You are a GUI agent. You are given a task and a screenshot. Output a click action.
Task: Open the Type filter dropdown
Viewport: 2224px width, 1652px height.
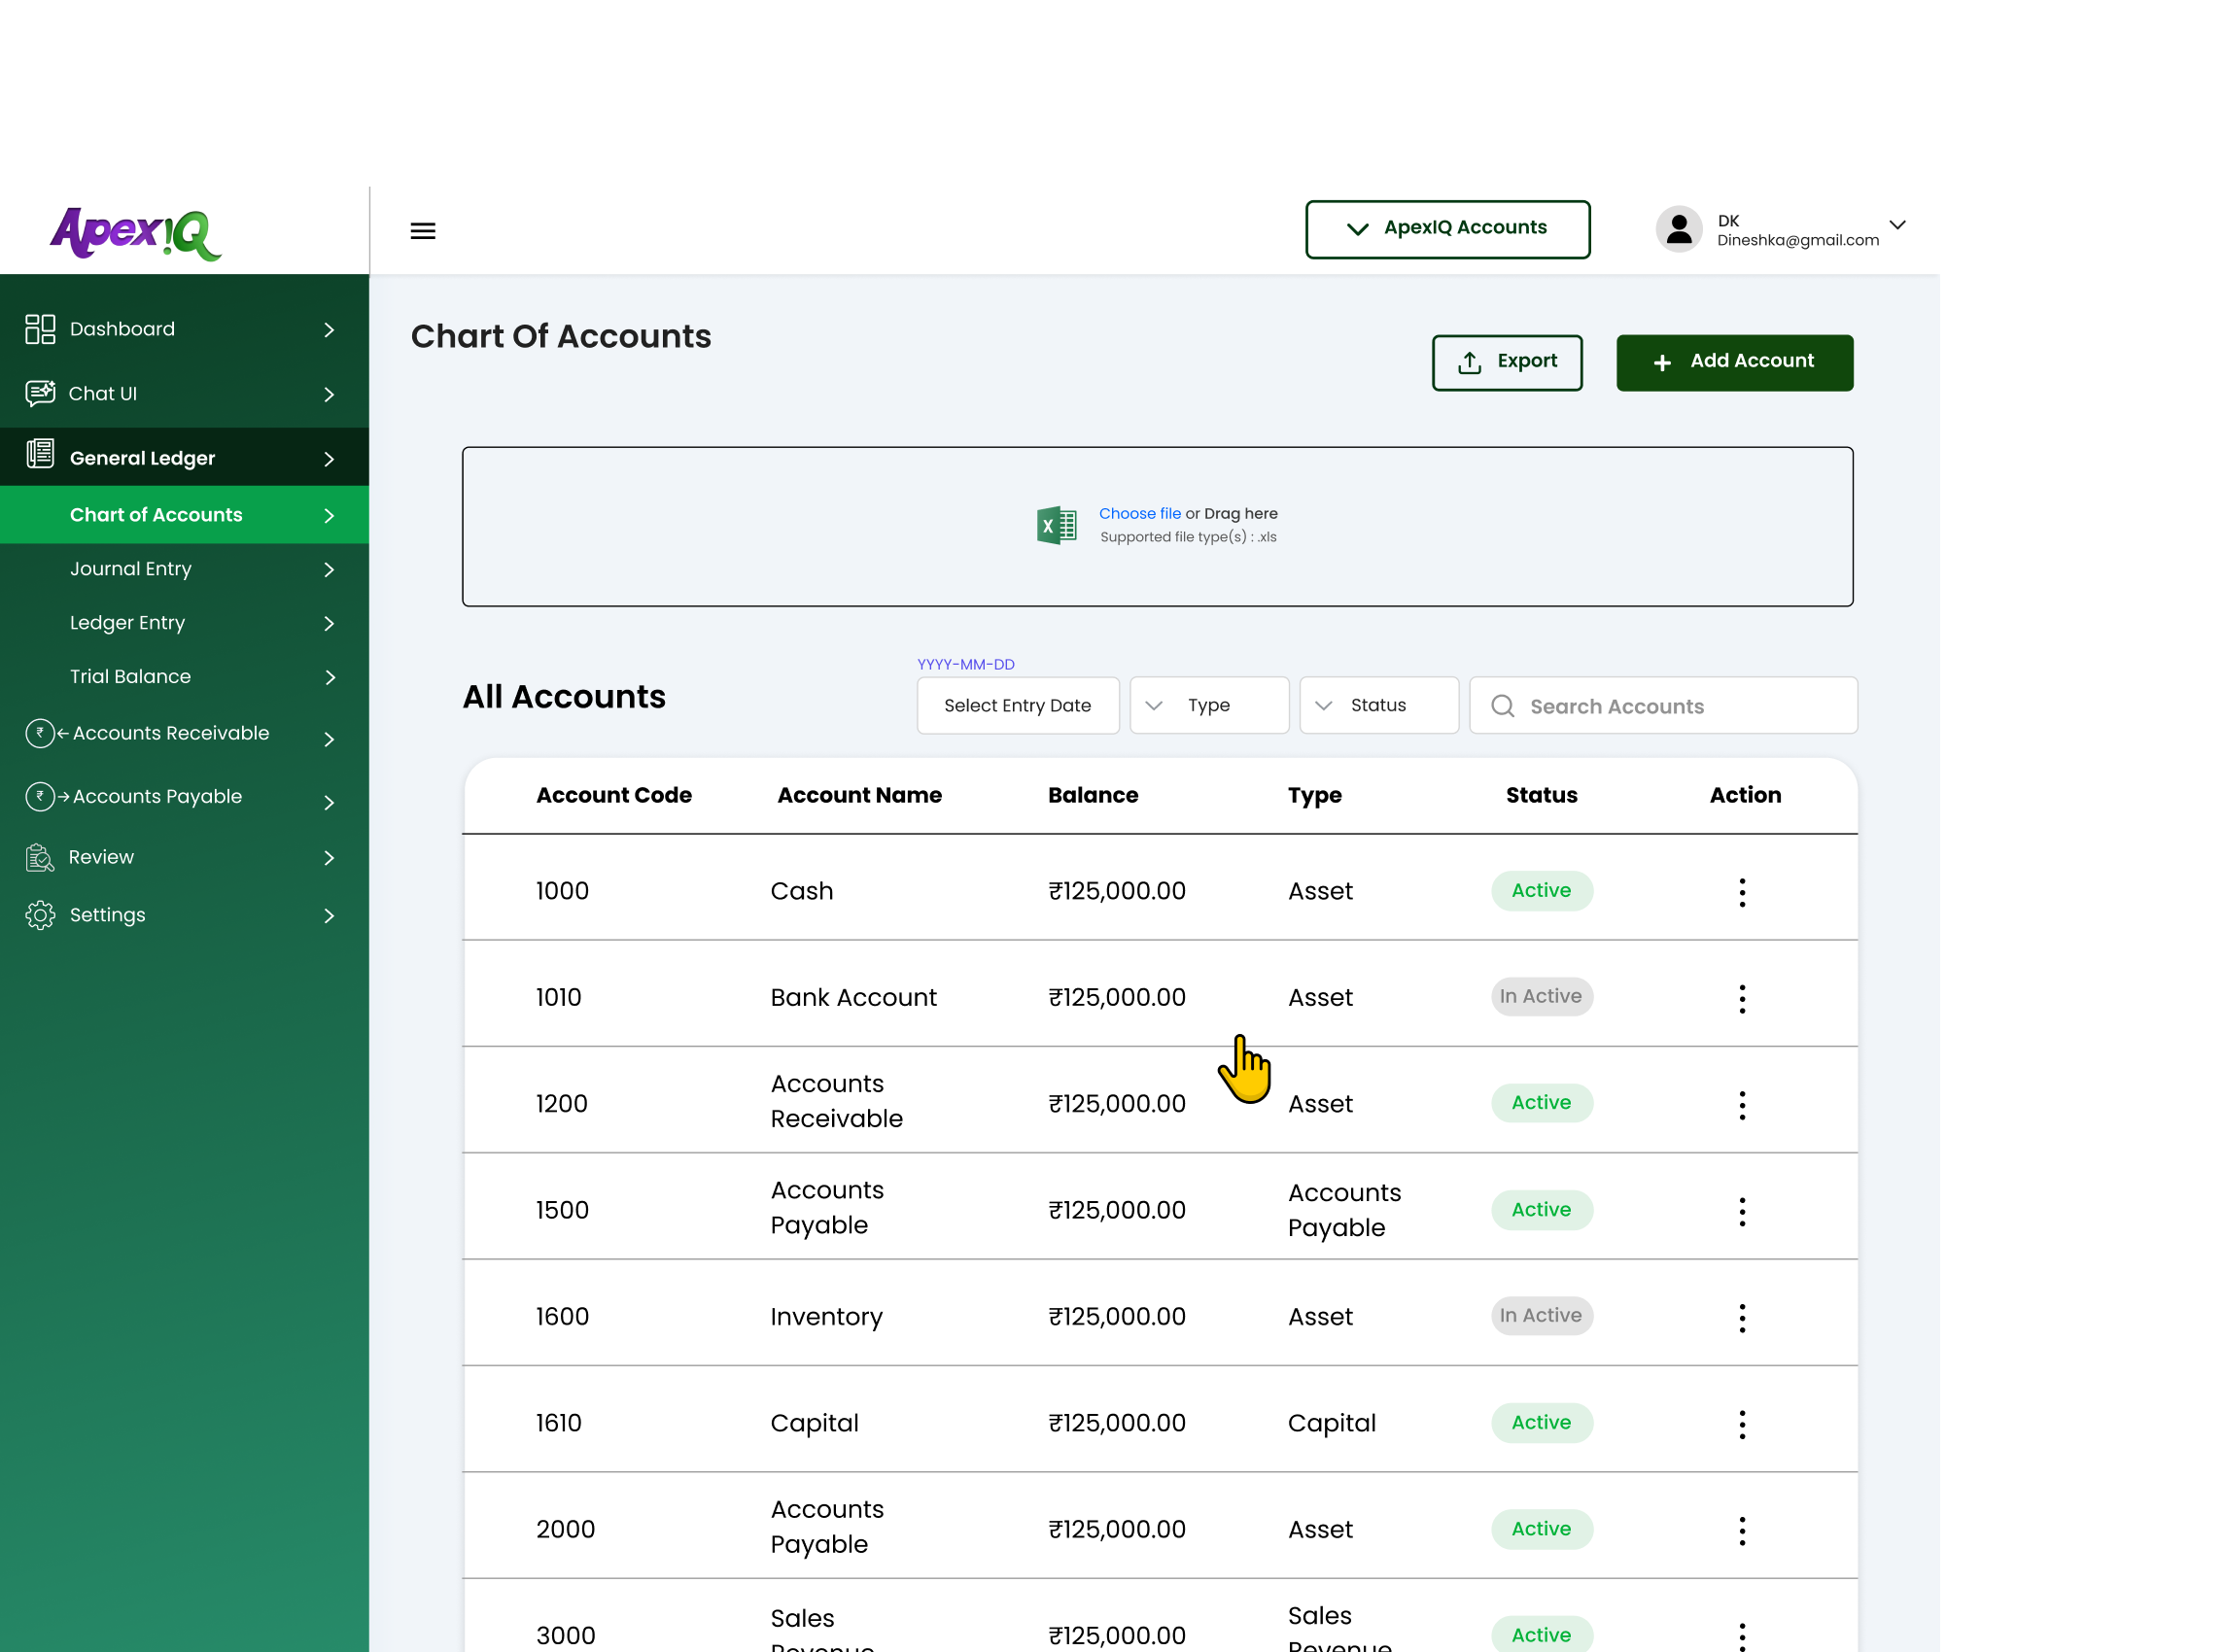click(x=1209, y=705)
